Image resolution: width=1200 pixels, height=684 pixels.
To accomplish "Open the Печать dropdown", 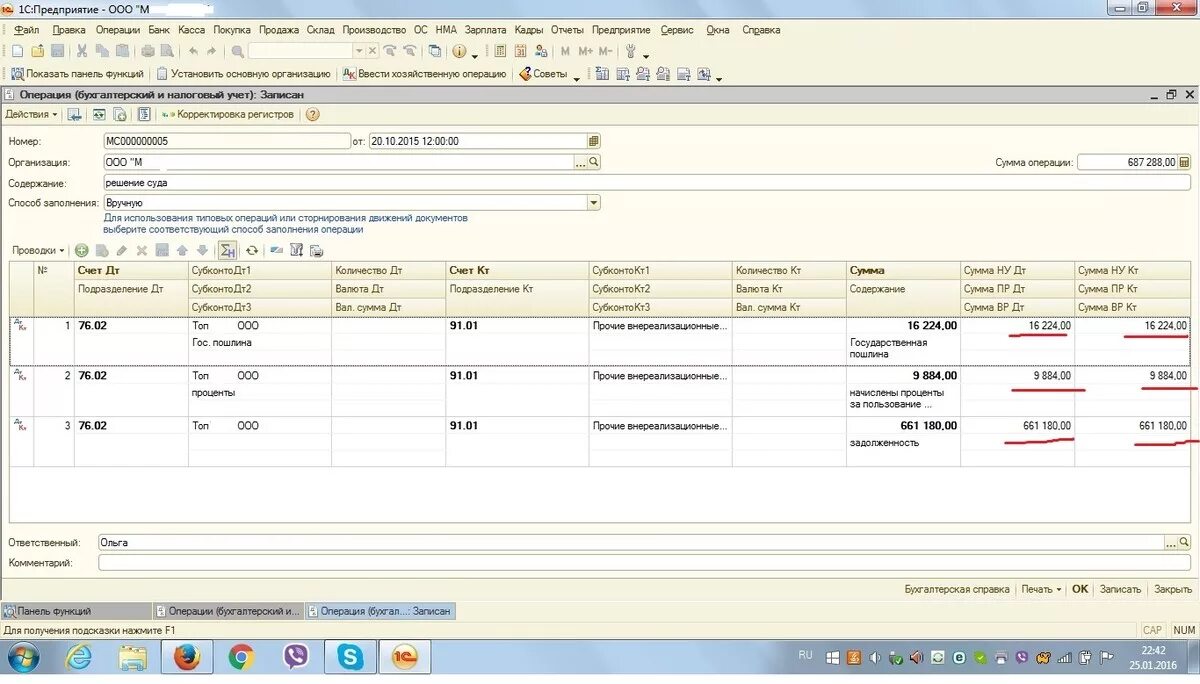I will point(1041,589).
